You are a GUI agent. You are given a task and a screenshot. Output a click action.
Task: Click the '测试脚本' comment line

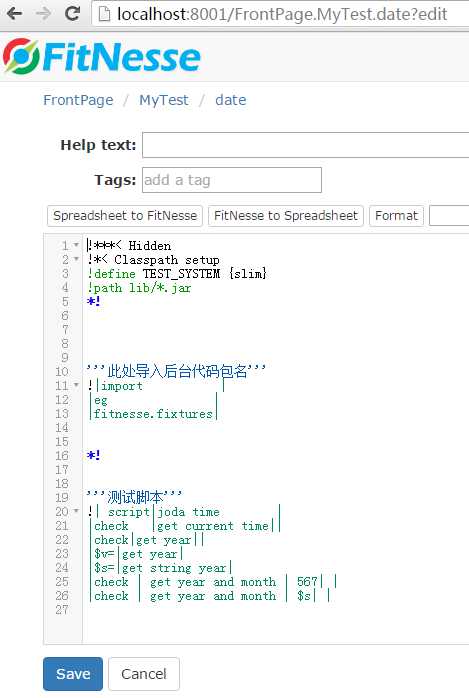click(x=134, y=497)
